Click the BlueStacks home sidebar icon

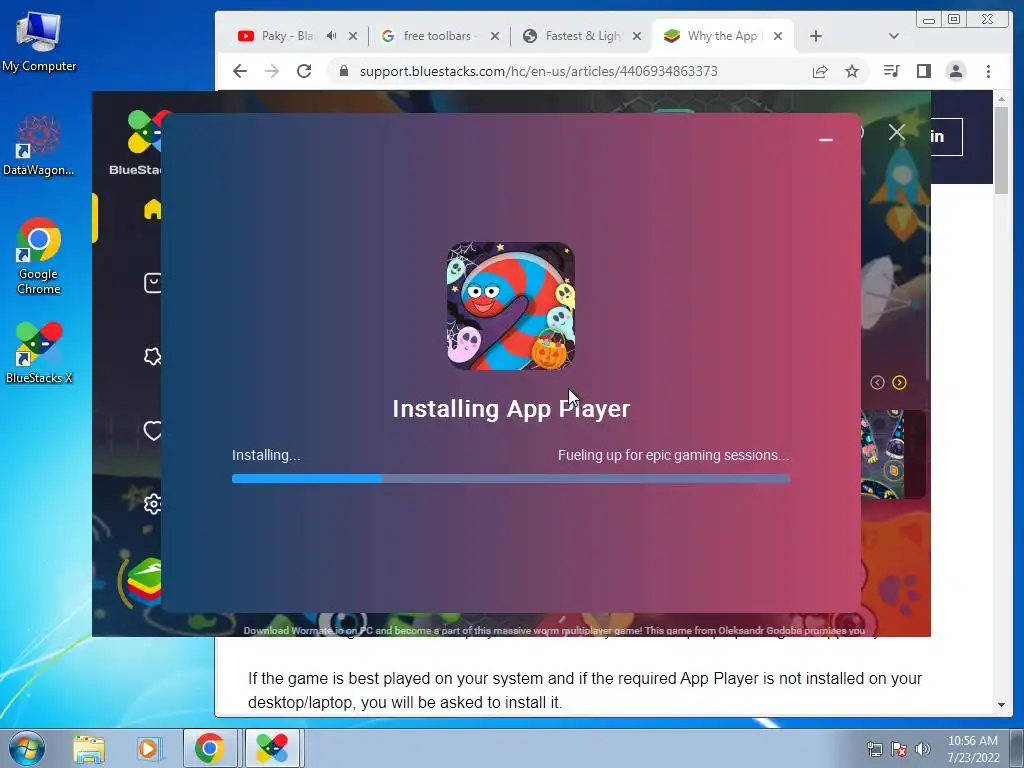152,209
